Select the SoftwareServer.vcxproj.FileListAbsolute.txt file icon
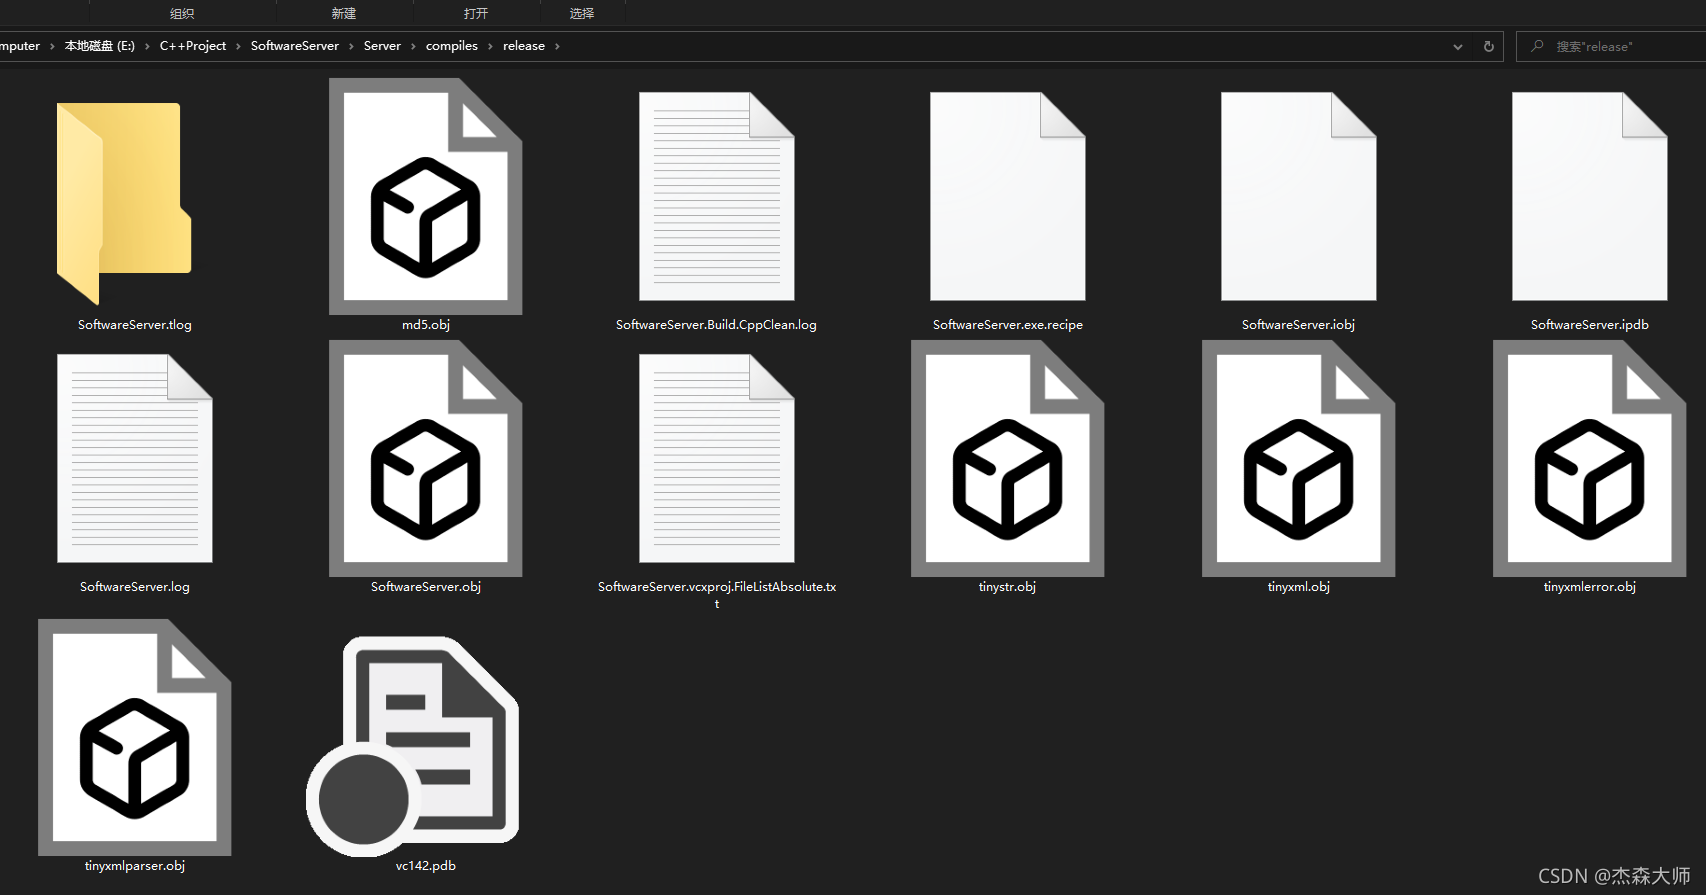 pyautogui.click(x=717, y=459)
